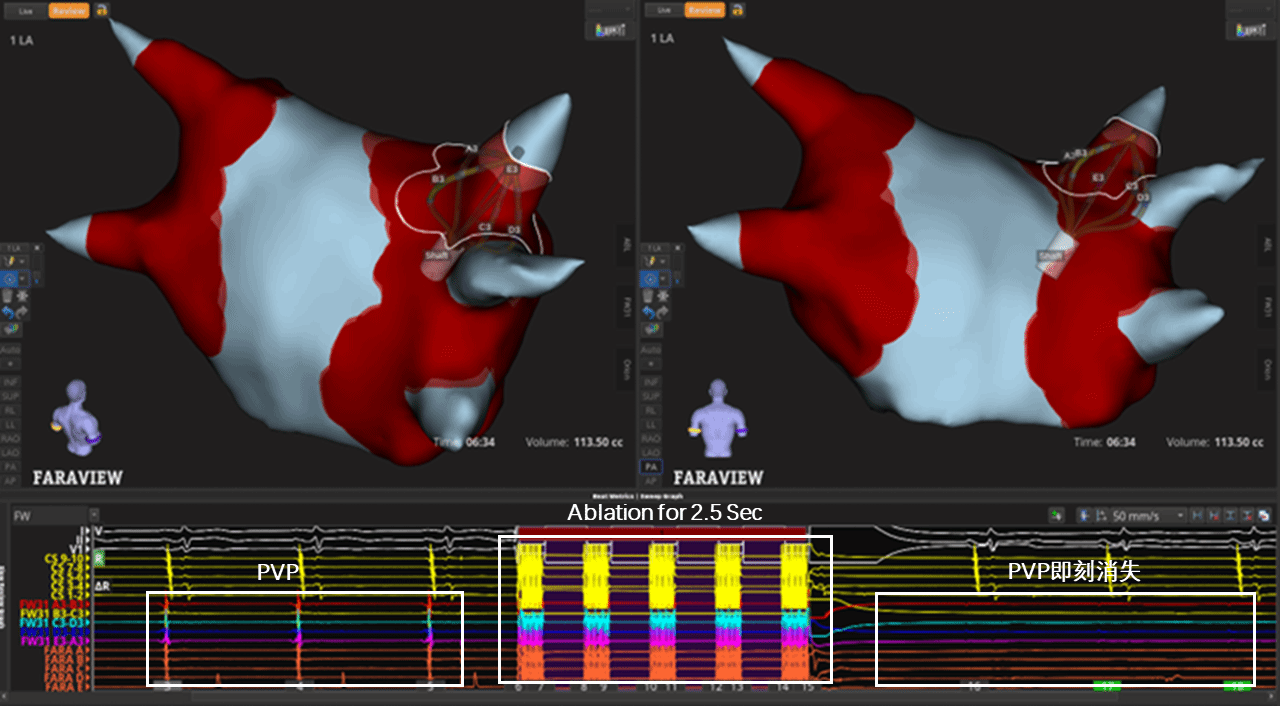Expand the pencil tool dropdown arrow in left toolbar

point(22,262)
